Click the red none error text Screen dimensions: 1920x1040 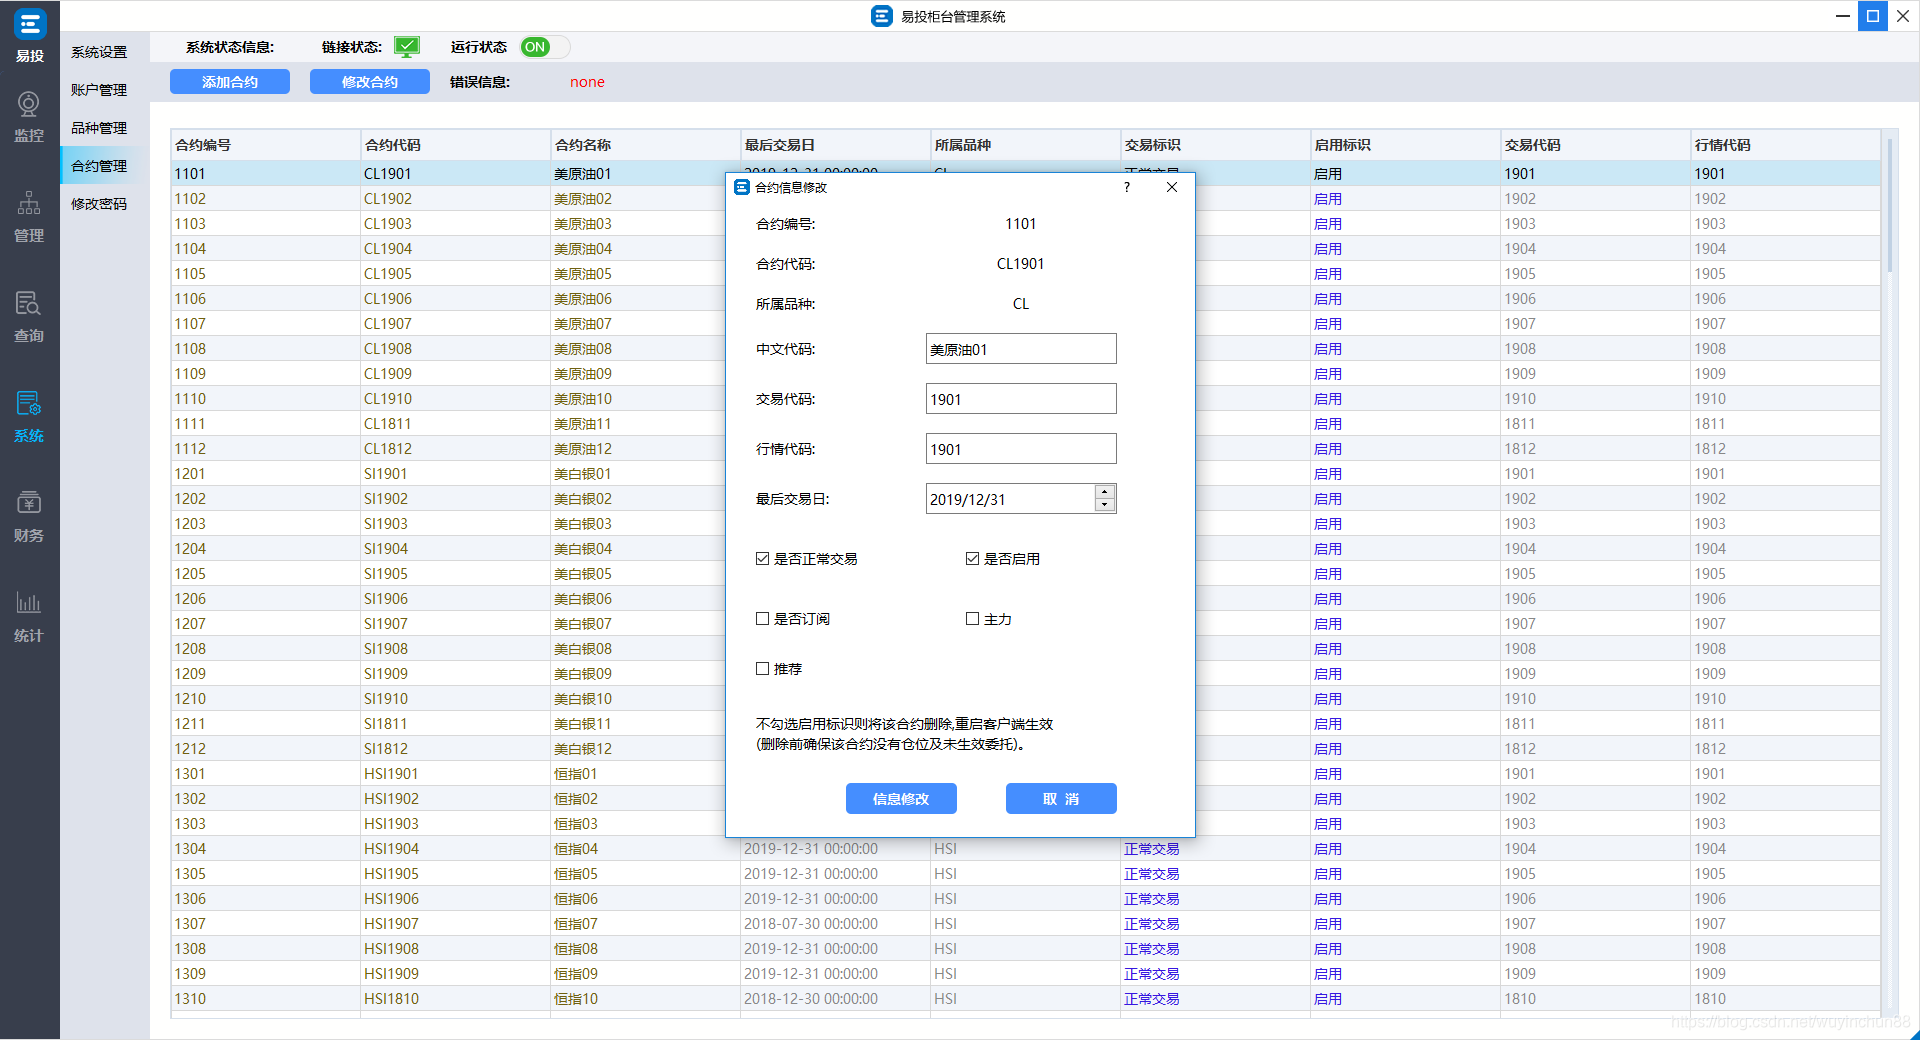pyautogui.click(x=587, y=82)
